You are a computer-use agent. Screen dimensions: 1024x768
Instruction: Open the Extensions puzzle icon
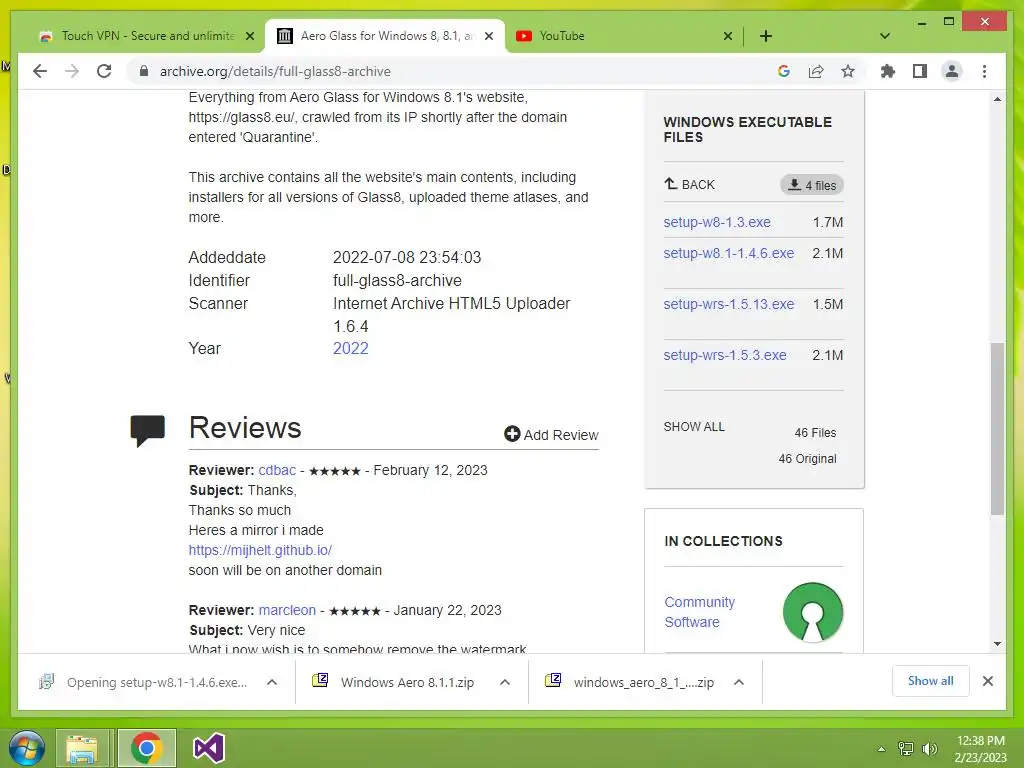(x=888, y=71)
